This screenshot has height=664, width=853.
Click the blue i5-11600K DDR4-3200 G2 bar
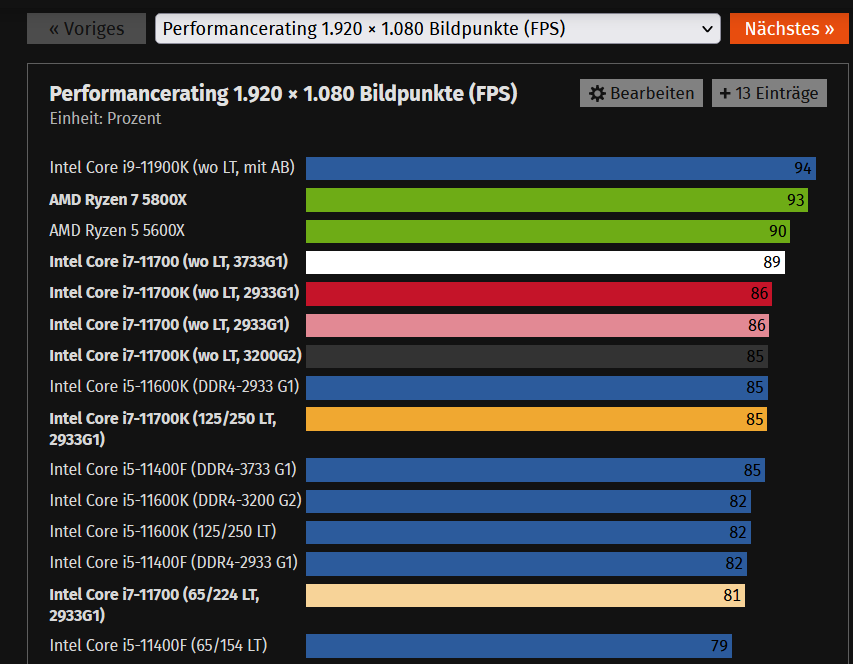pos(528,501)
